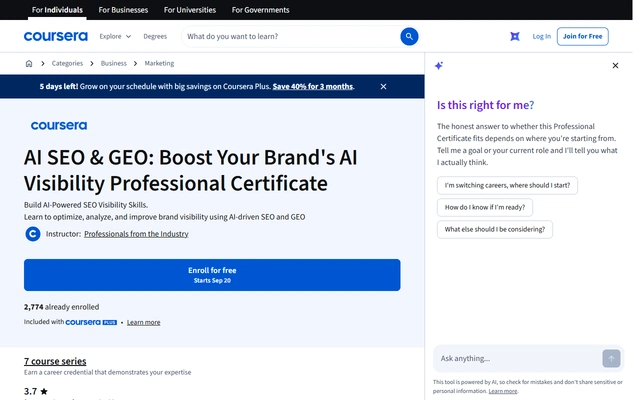Click the blue search magnifier button
640x400 pixels.
[409, 36]
